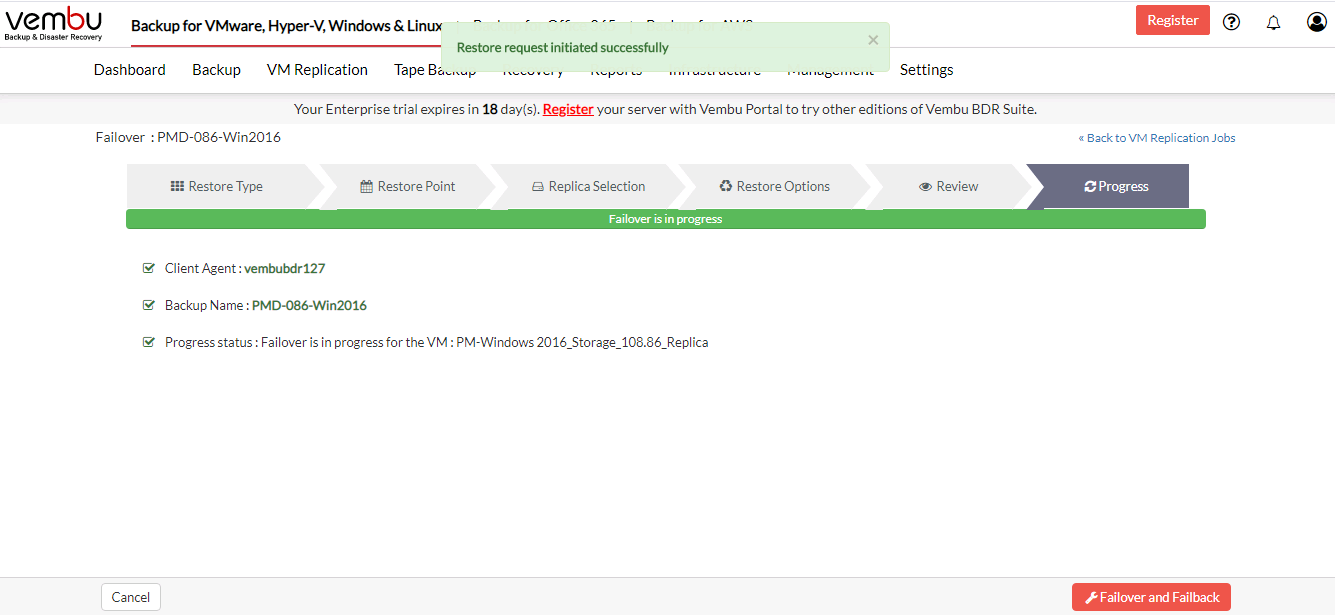Viewport: 1335px width, 615px height.
Task: Click the drive icon on Replica Selection
Action: tap(537, 186)
